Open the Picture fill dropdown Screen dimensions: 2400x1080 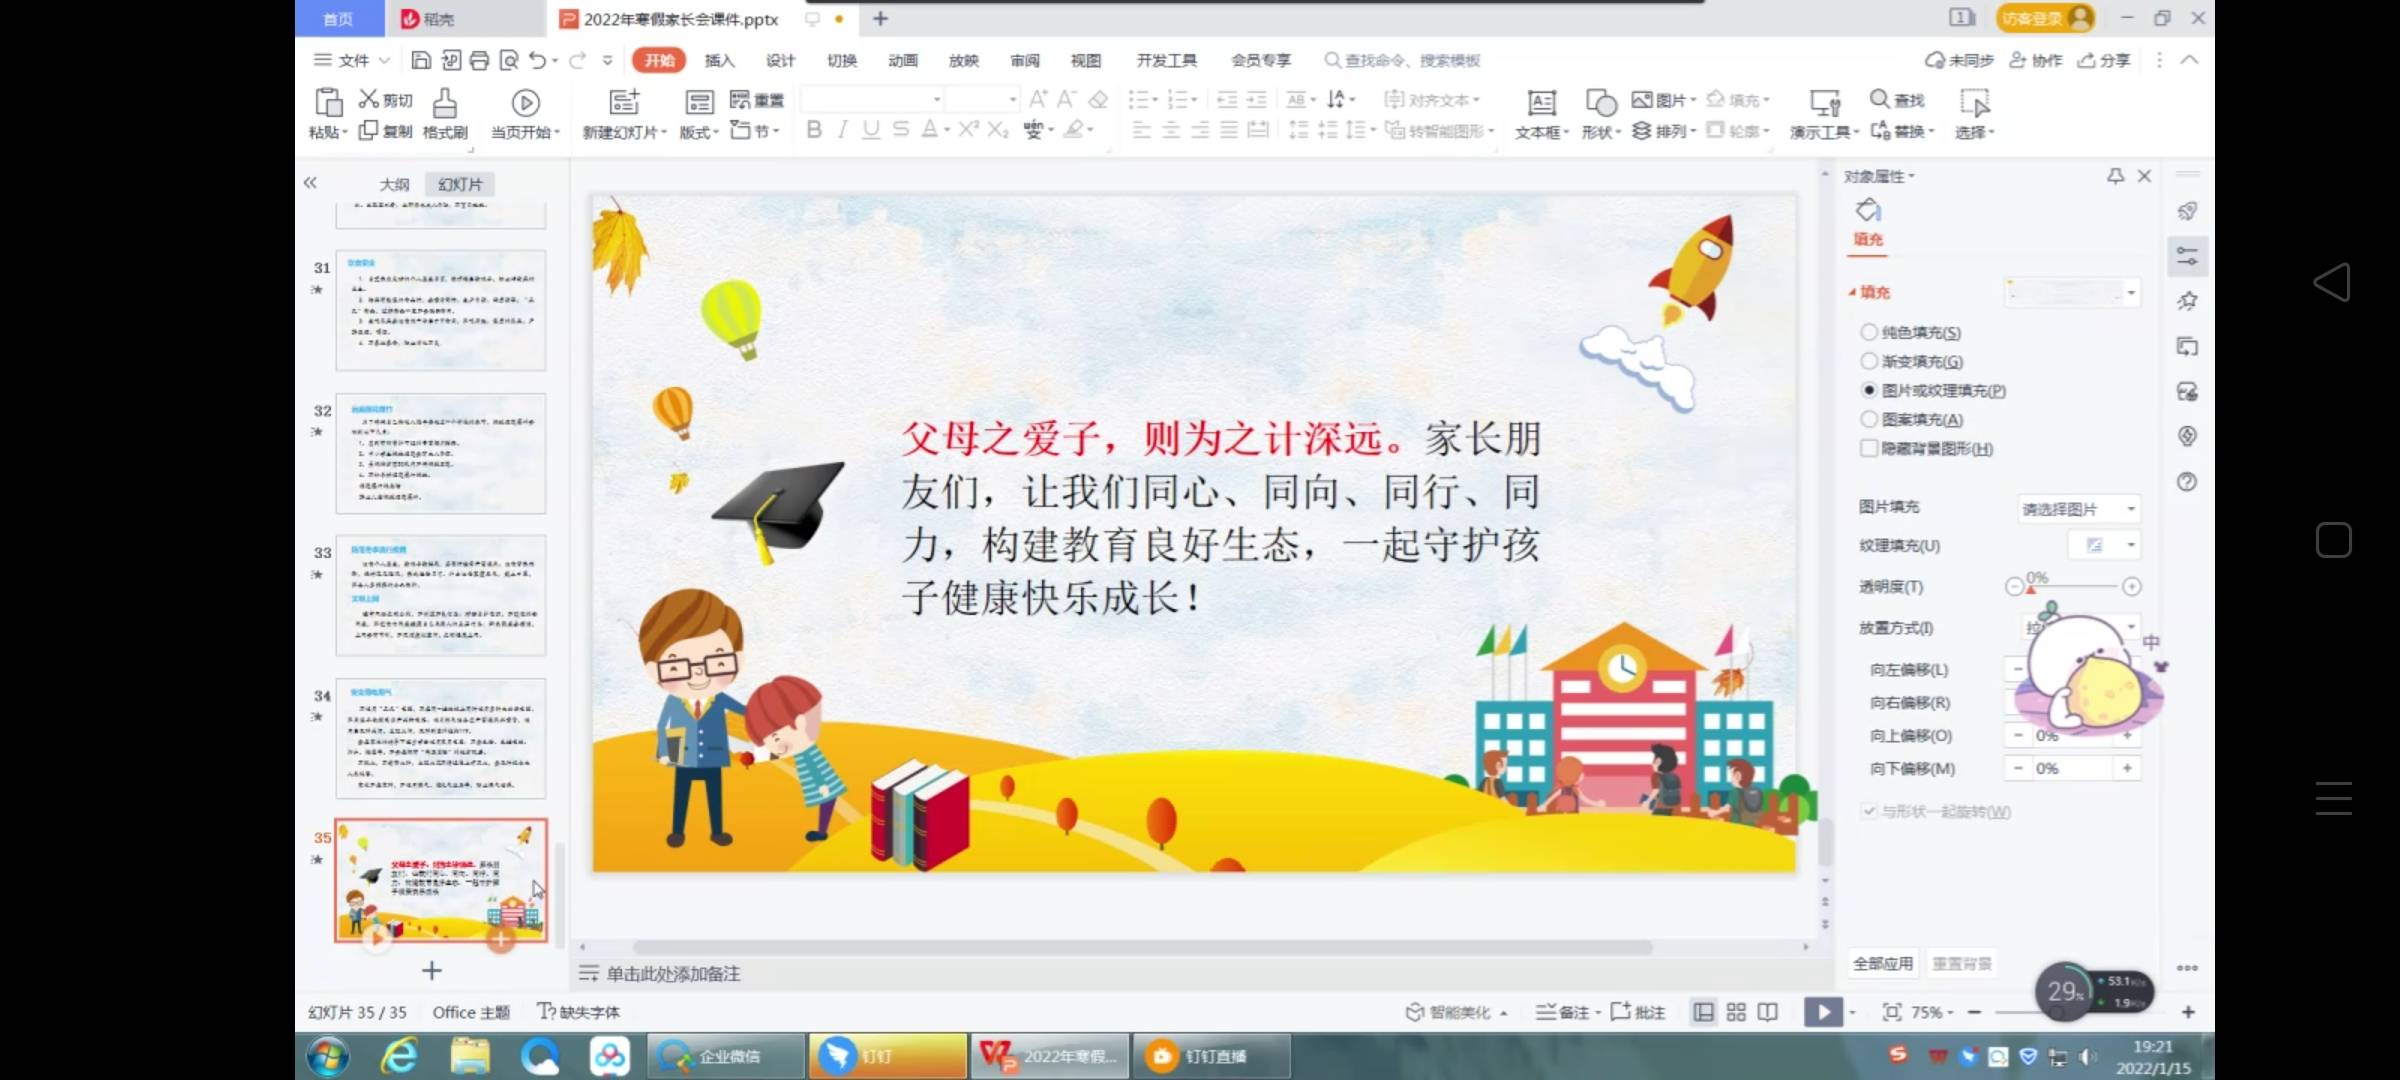(2078, 509)
